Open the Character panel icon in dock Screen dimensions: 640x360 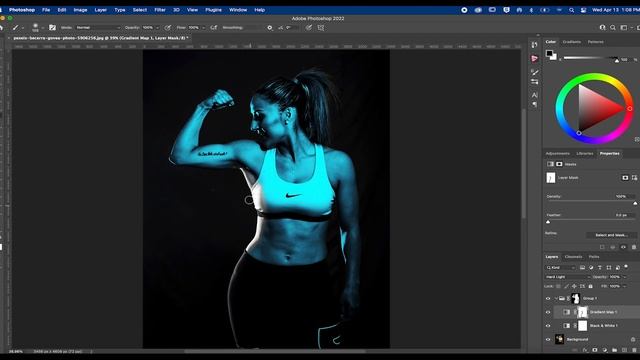534,95
